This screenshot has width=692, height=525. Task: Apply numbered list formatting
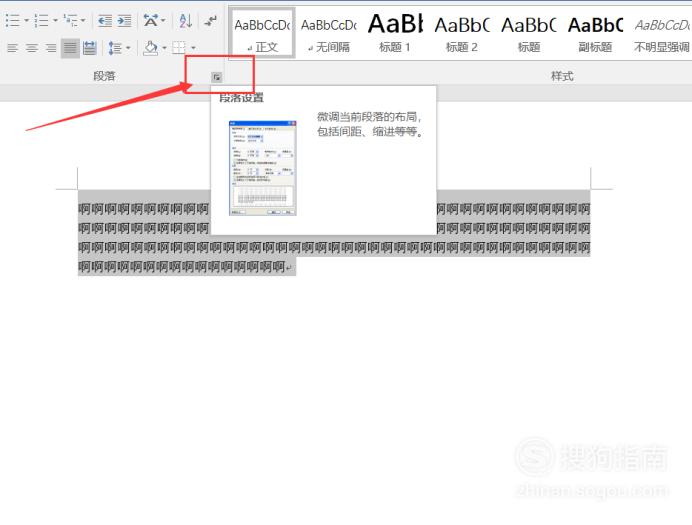[41, 20]
